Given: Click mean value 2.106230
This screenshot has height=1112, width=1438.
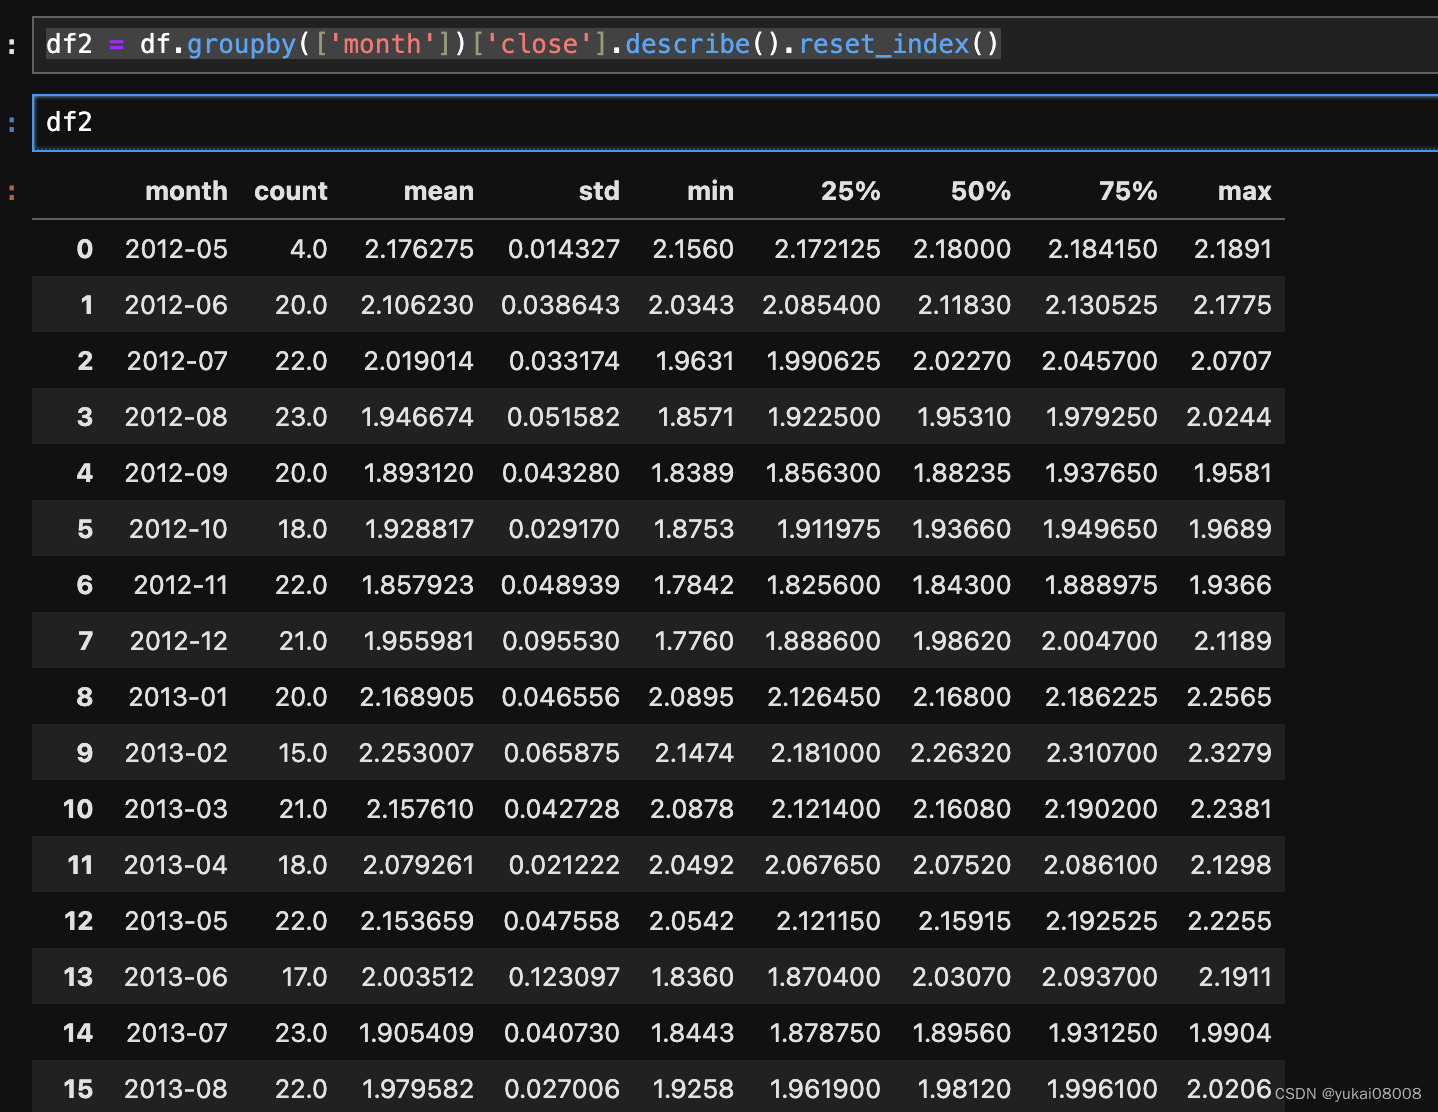Looking at the screenshot, I should [x=417, y=305].
